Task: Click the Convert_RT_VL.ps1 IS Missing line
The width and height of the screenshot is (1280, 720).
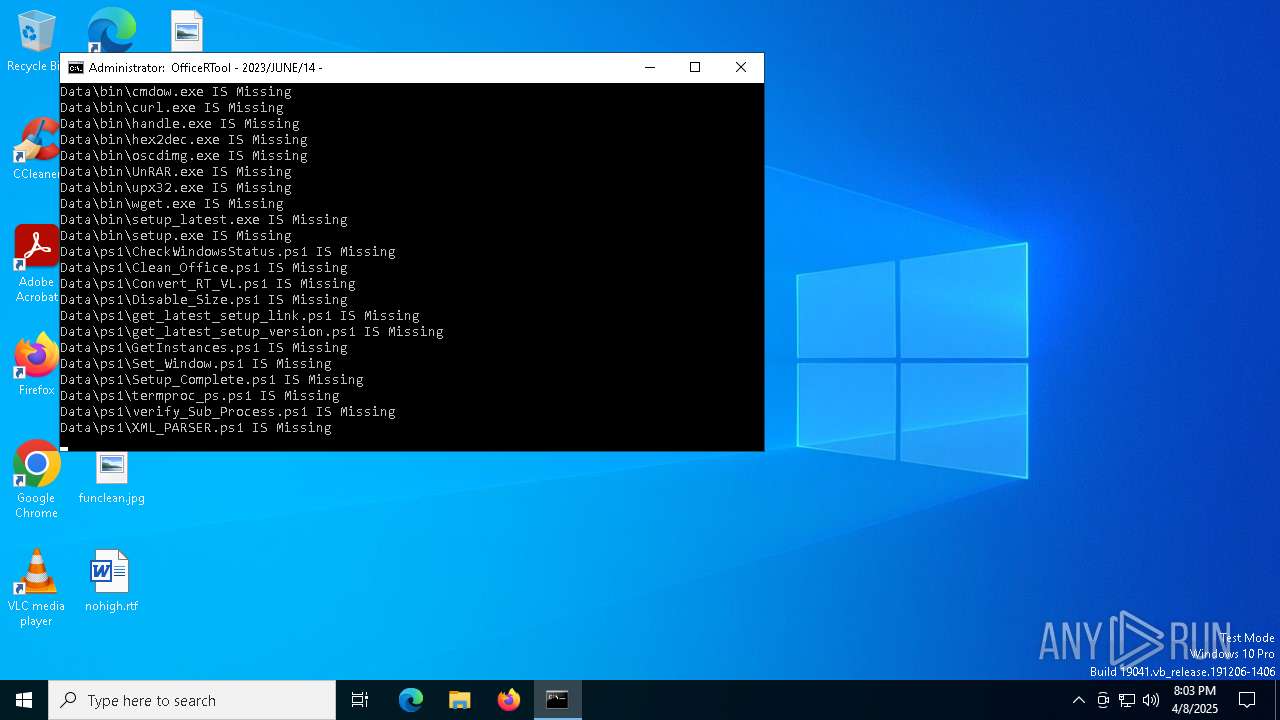Action: pyautogui.click(x=208, y=284)
